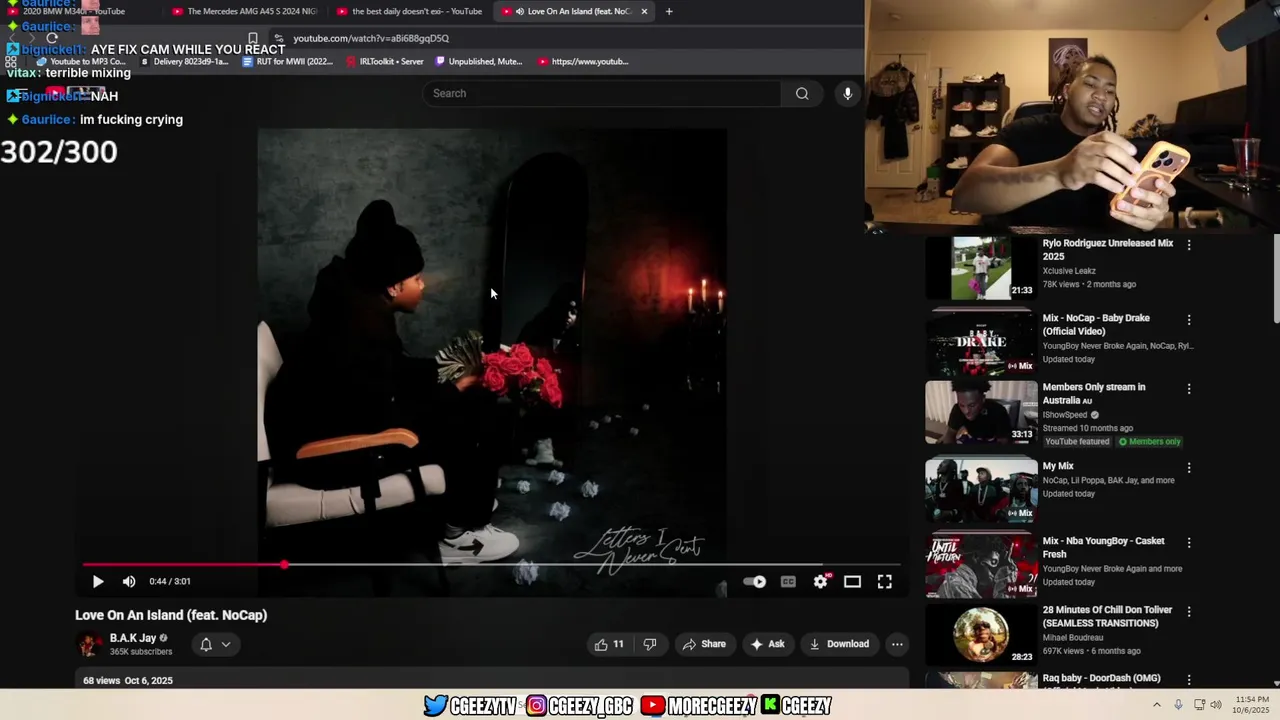Screen dimensions: 1280x720
Task: Open the Delivery 8023d9 bookmark
Action: (185, 61)
